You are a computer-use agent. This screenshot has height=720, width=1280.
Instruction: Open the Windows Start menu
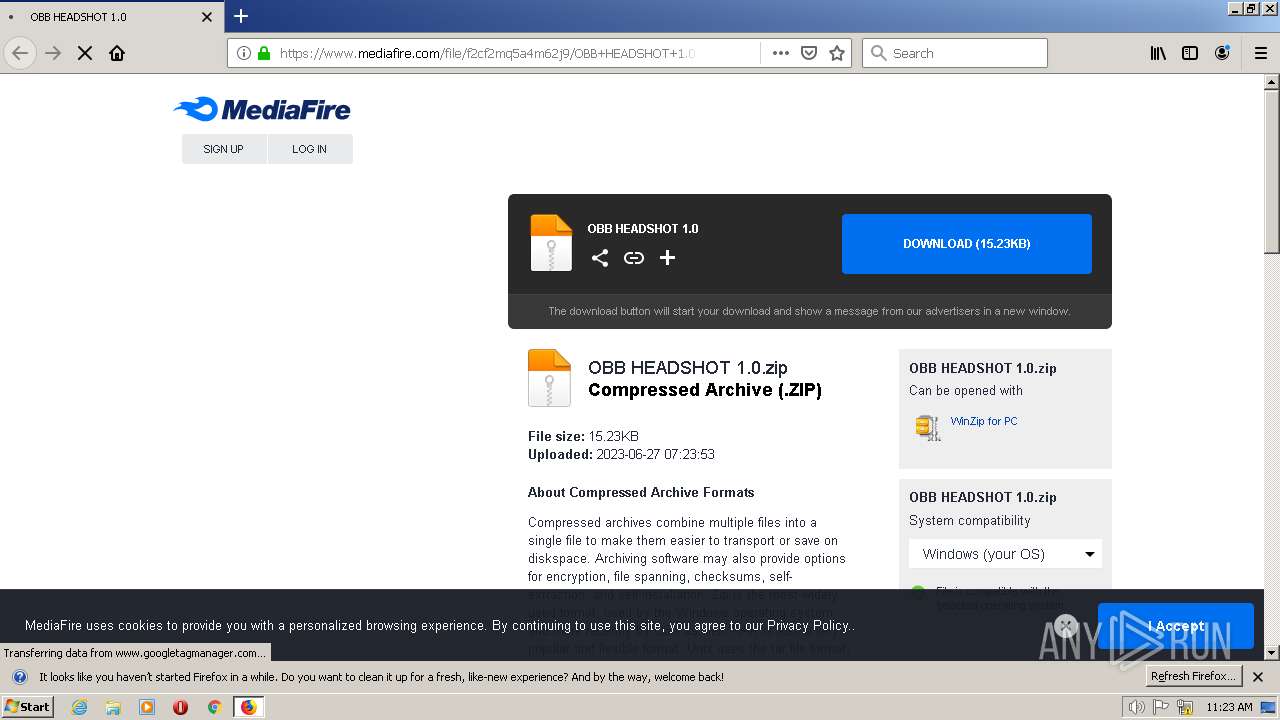click(28, 707)
